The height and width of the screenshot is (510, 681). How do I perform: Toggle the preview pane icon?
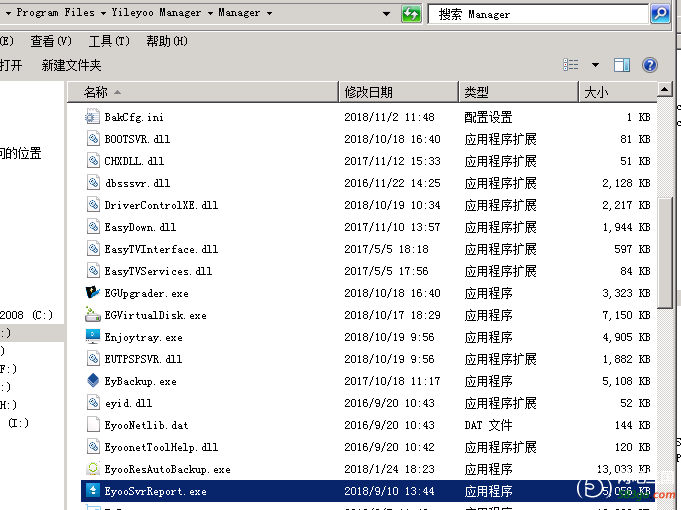[x=621, y=65]
